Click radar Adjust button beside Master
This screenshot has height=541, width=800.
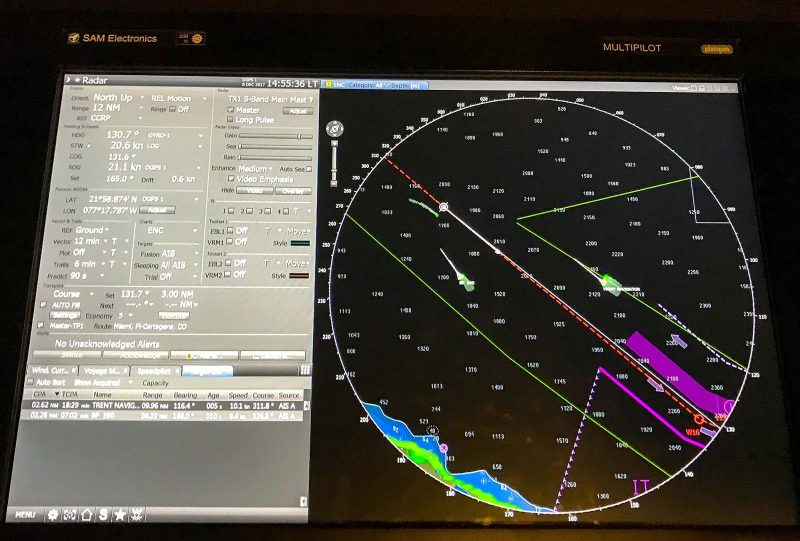click(x=297, y=110)
